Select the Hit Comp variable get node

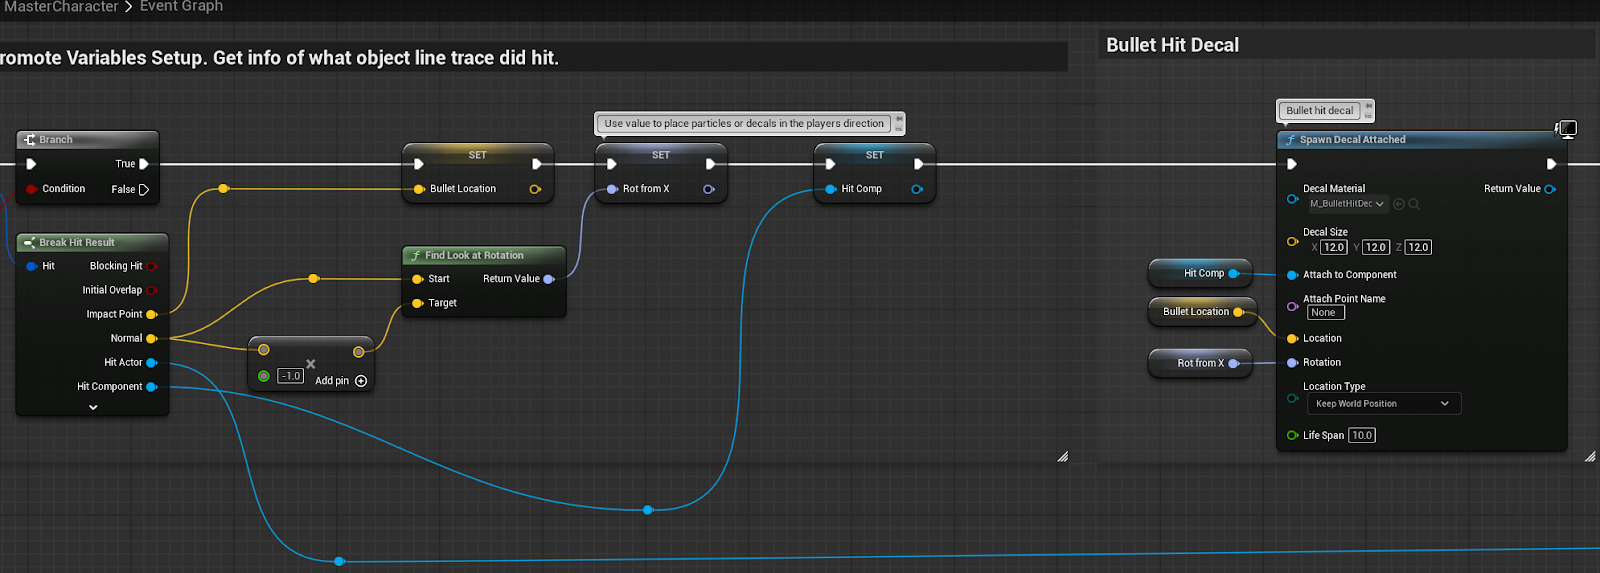click(x=1201, y=273)
